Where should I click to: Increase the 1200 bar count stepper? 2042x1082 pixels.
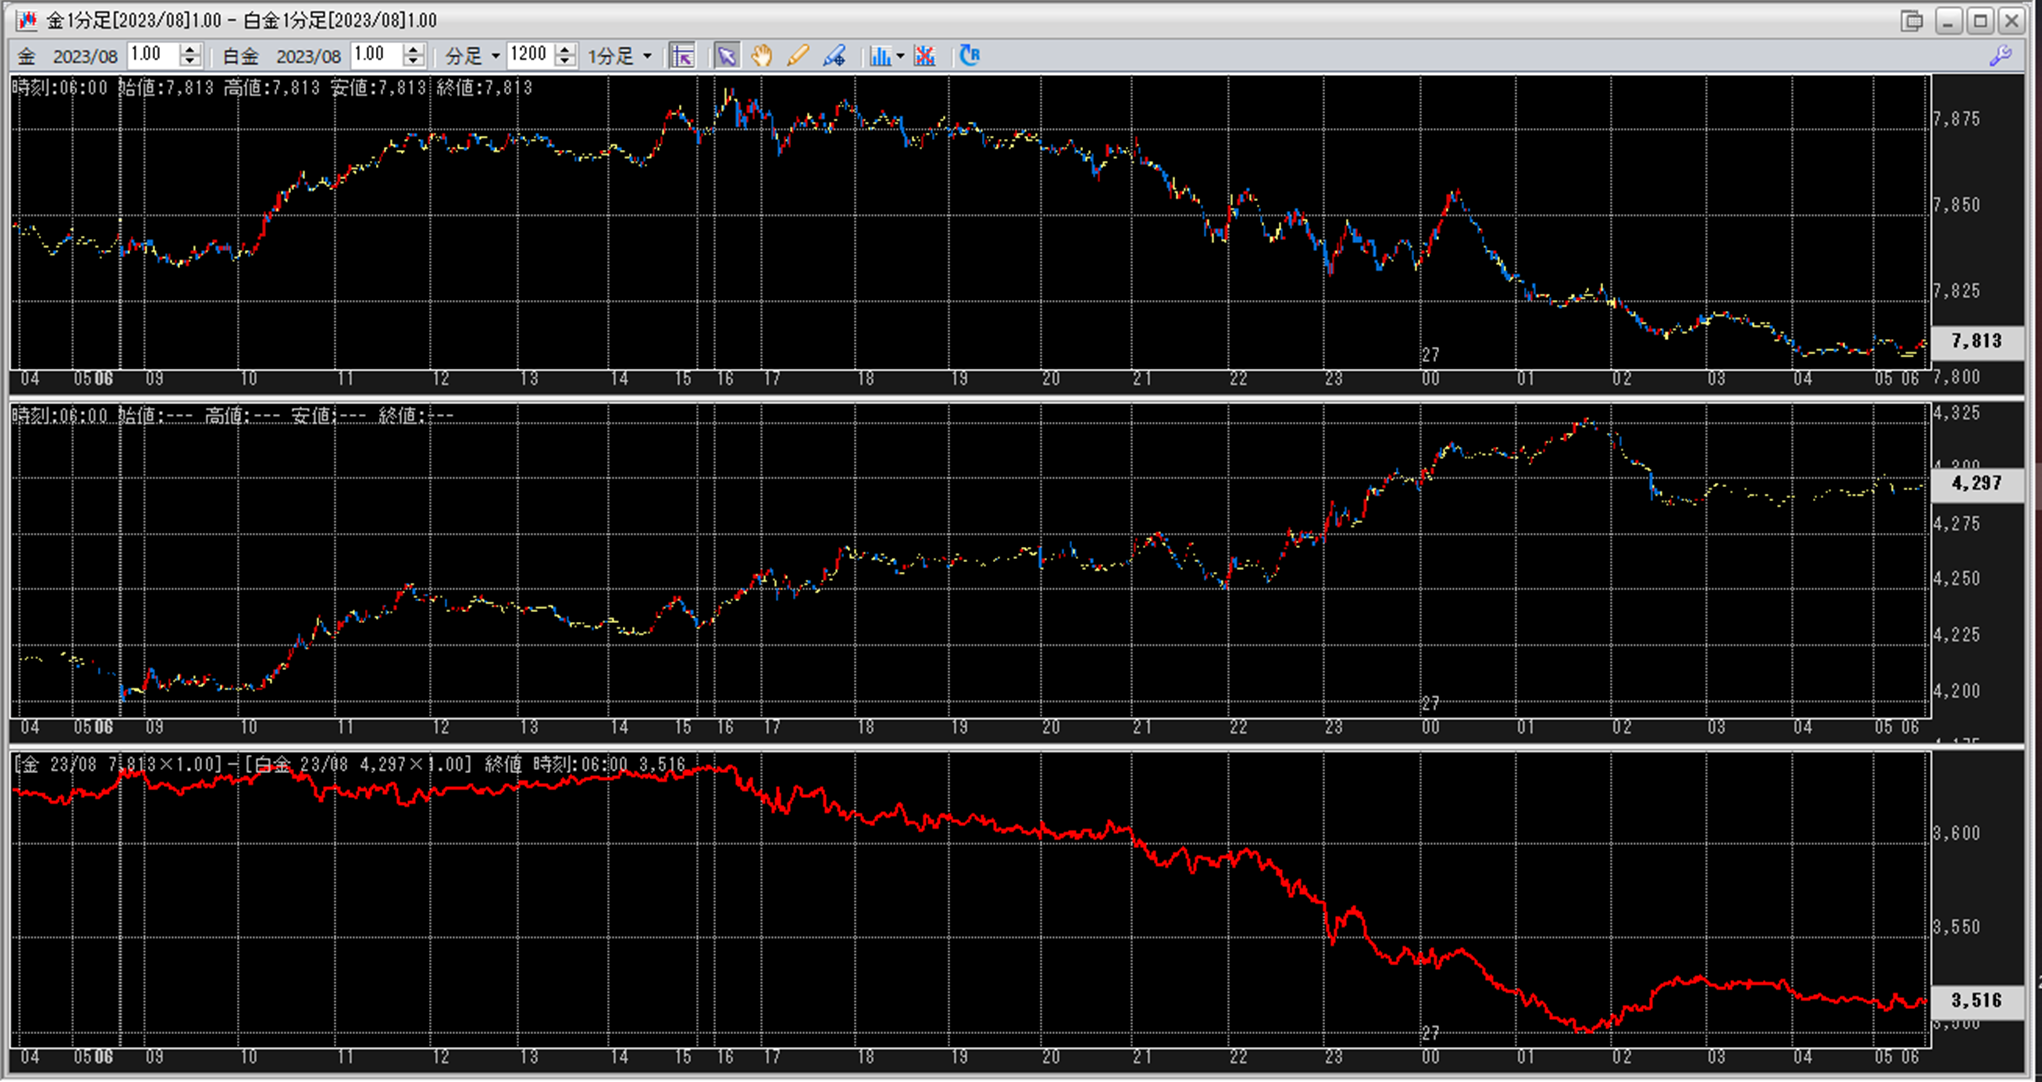pyautogui.click(x=565, y=50)
